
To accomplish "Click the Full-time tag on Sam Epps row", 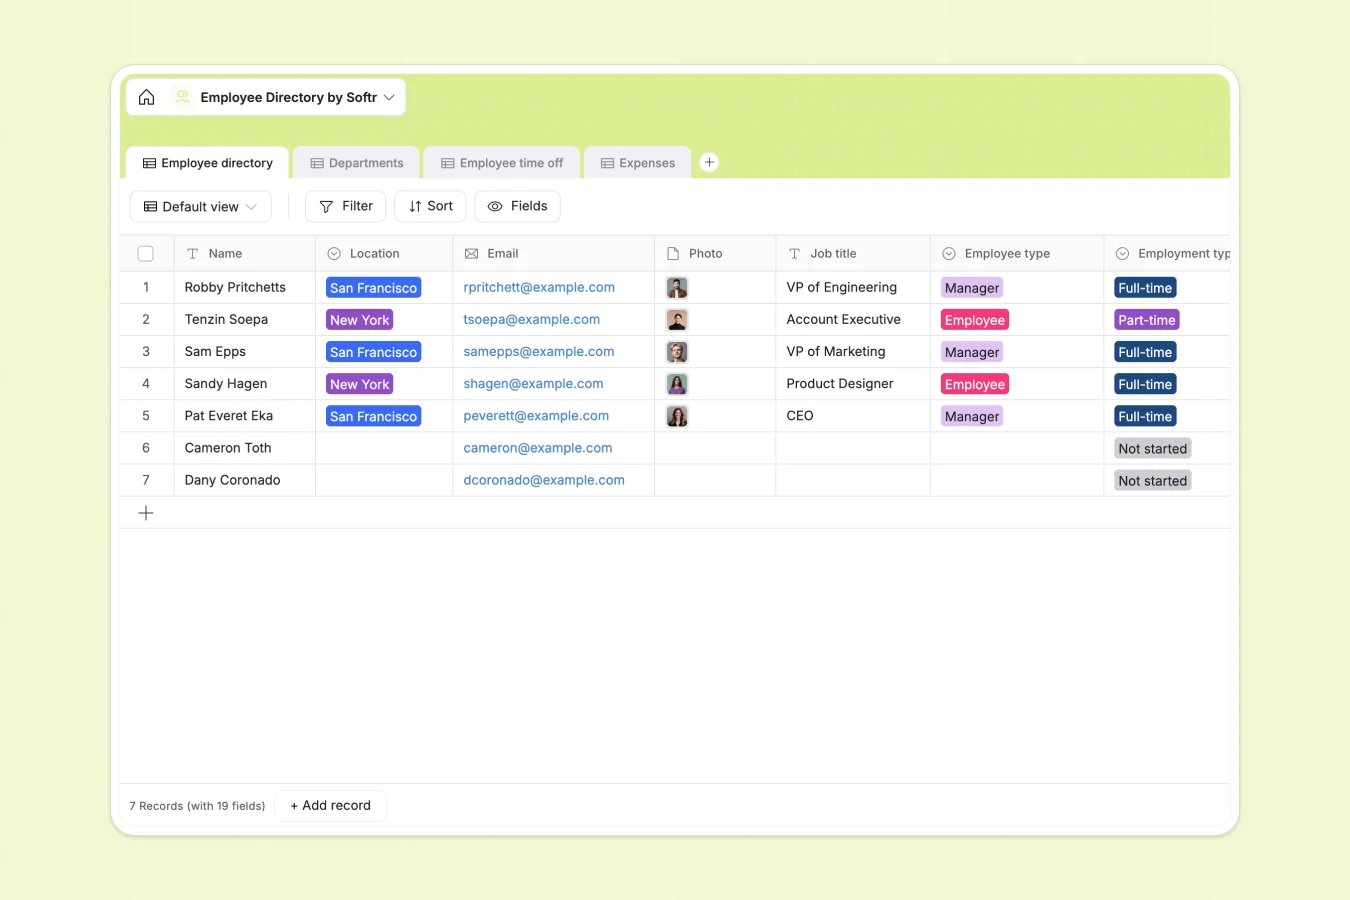I will point(1144,351).
